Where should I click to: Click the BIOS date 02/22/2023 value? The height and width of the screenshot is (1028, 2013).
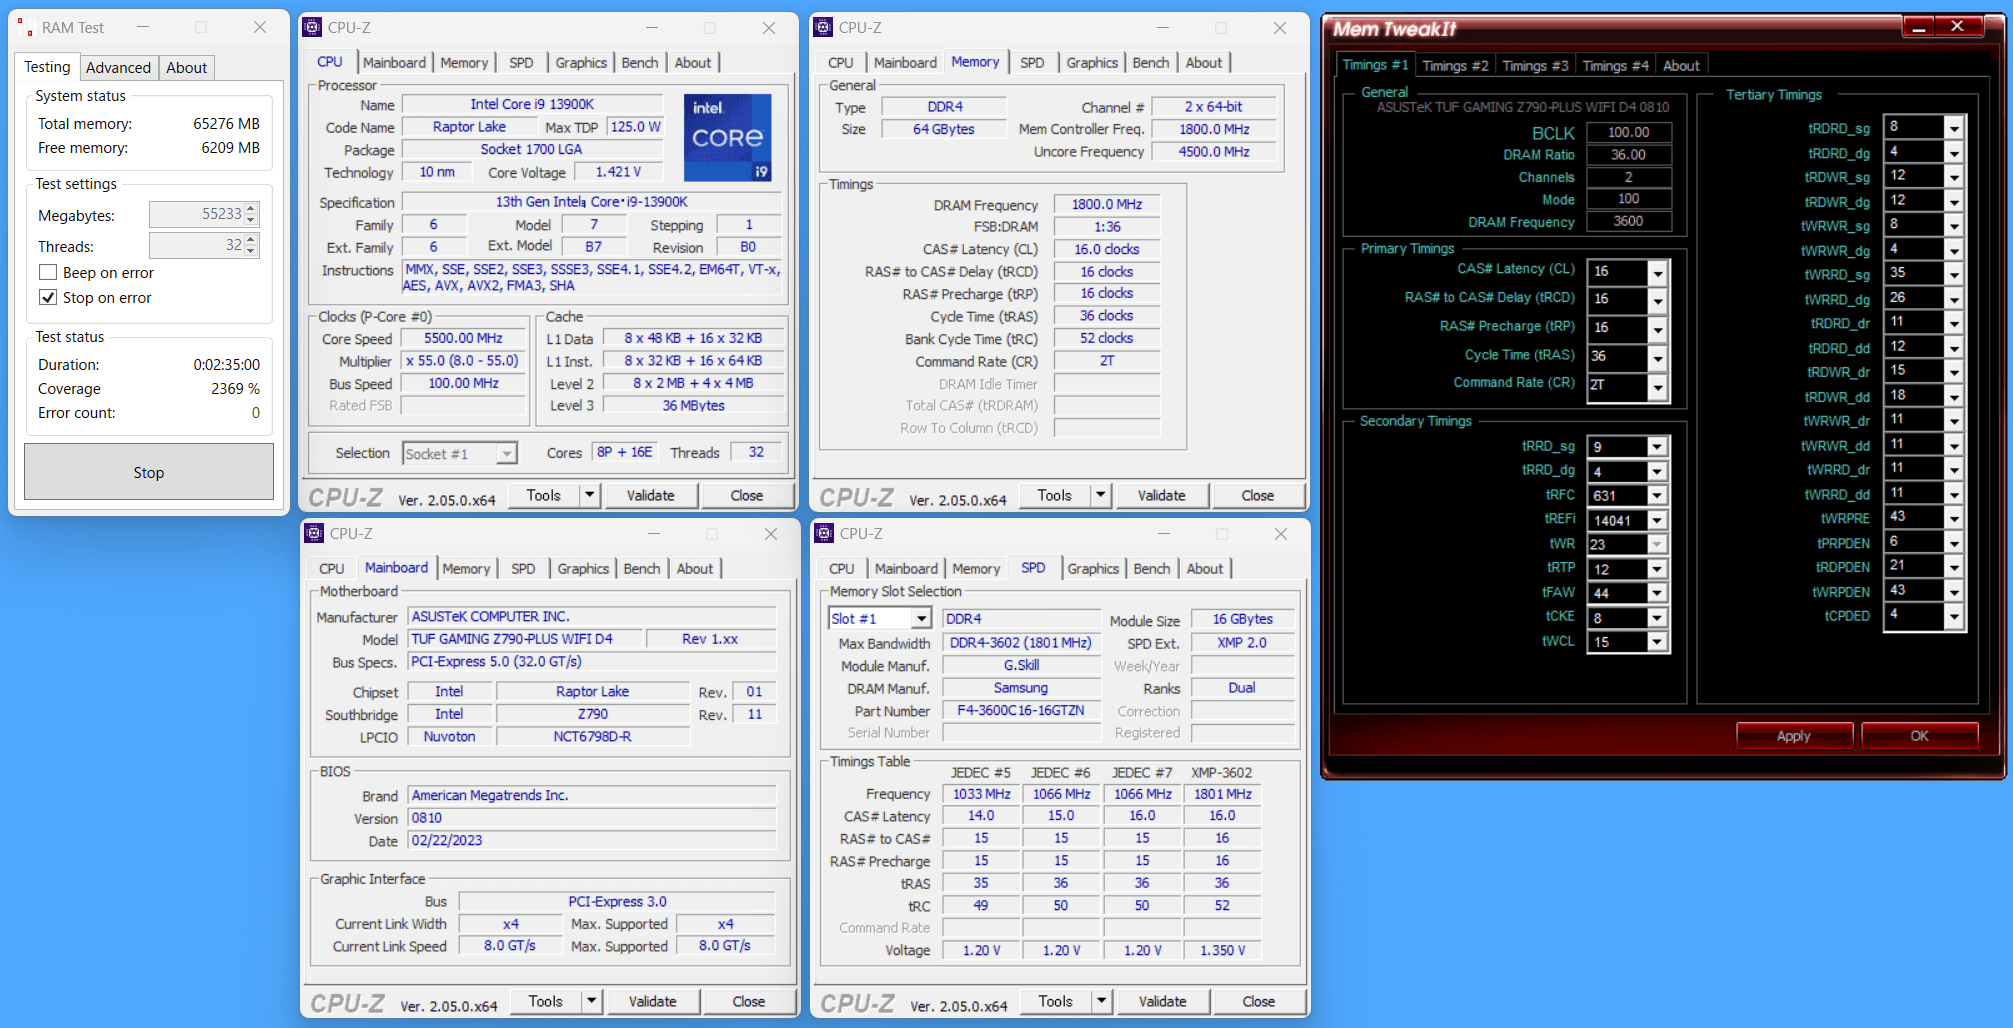[592, 840]
